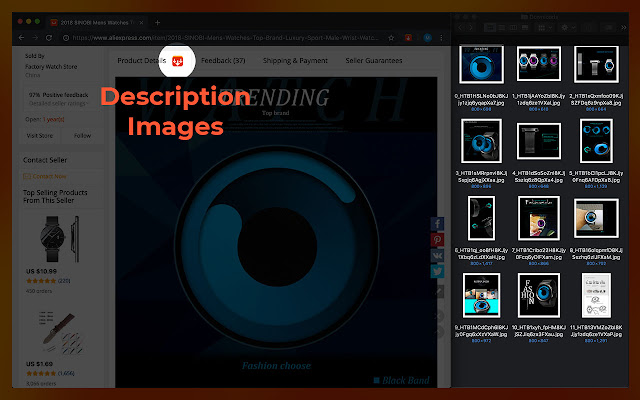Select the first downloaded watch image thumbnail

[x=481, y=67]
